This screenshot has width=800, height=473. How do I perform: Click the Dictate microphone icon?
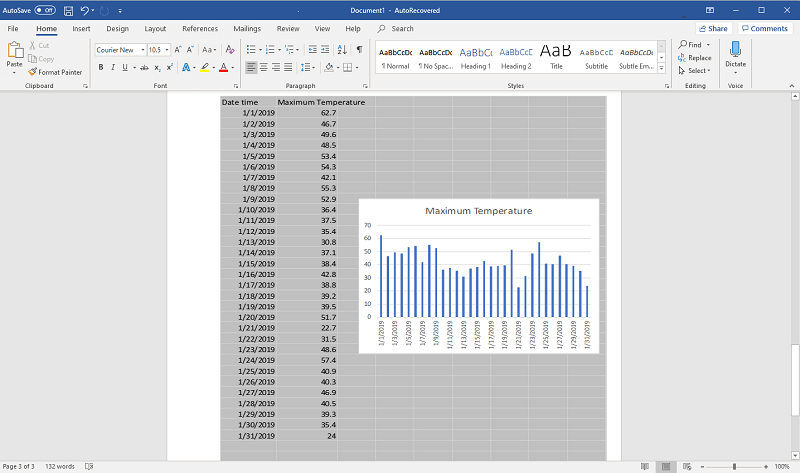click(x=735, y=49)
